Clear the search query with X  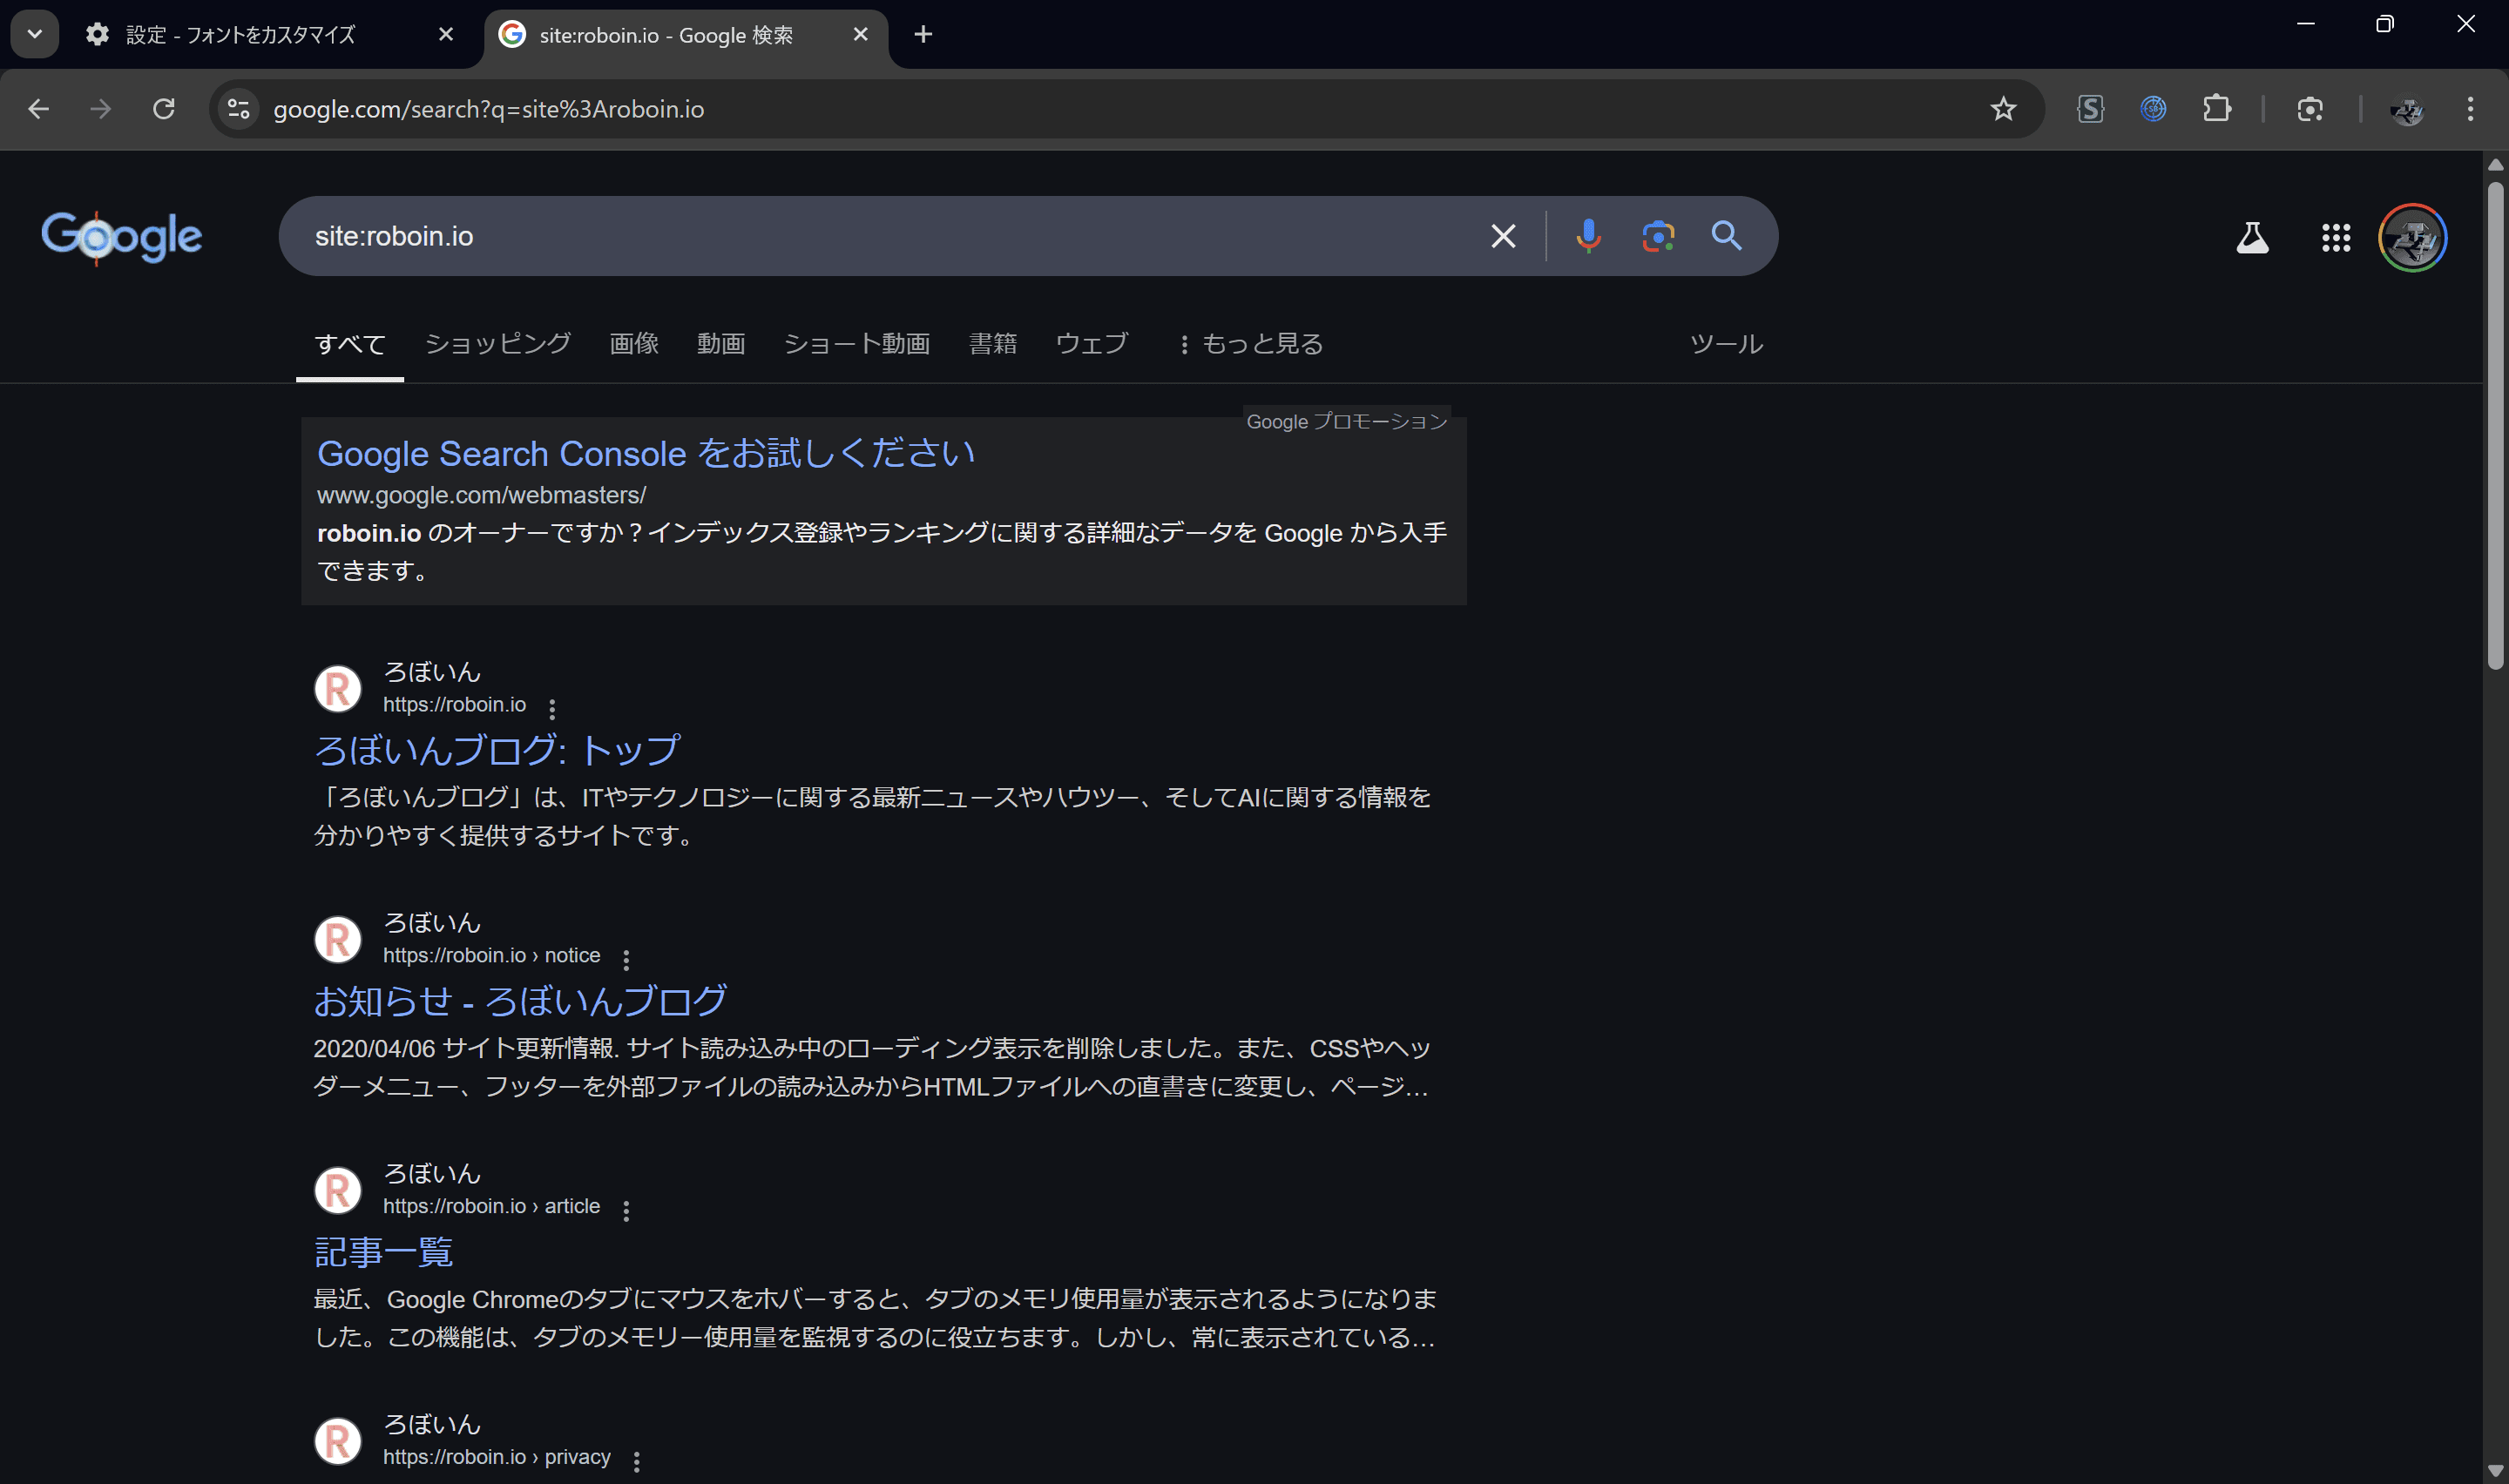(1503, 236)
